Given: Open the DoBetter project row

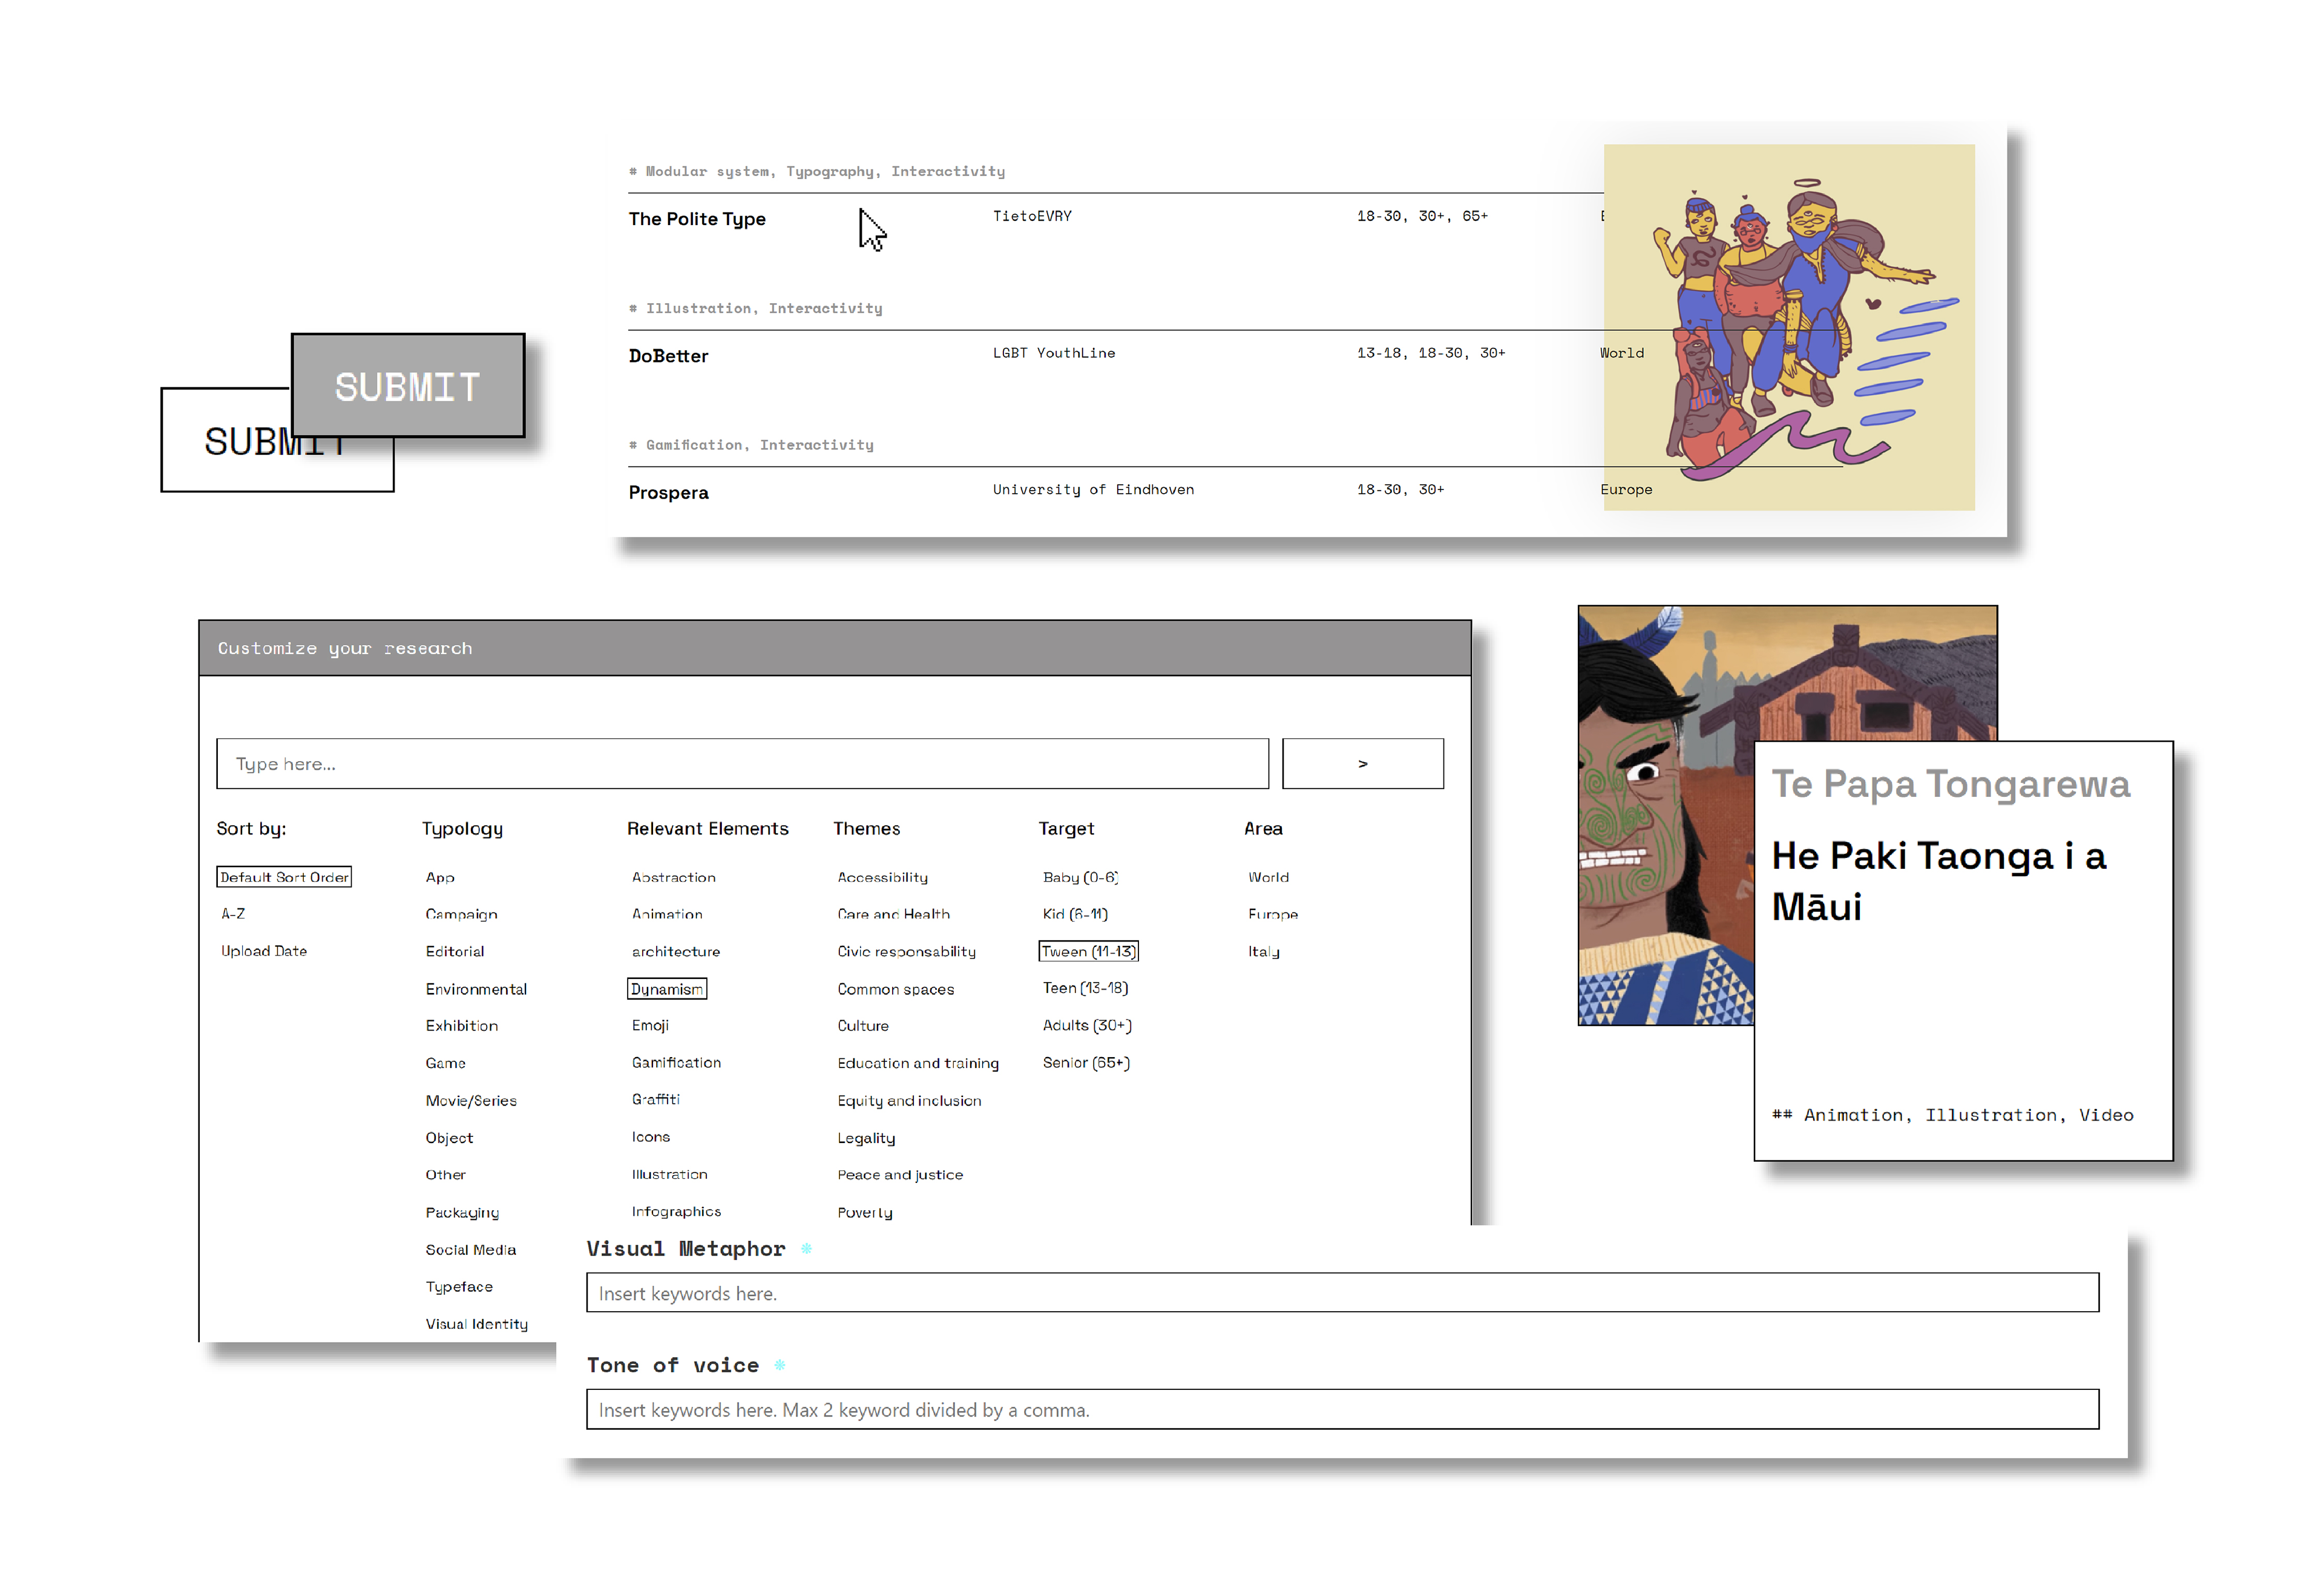Looking at the screenshot, I should coord(668,355).
